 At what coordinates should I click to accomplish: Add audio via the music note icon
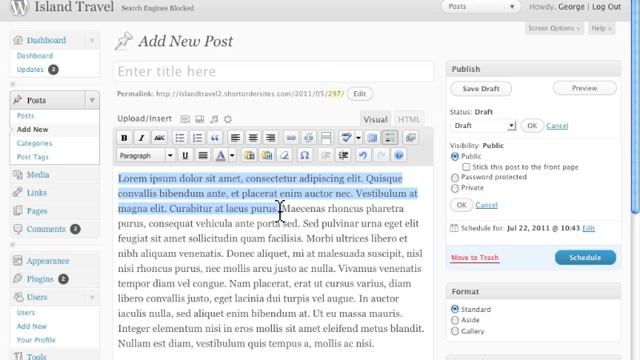[x=214, y=119]
